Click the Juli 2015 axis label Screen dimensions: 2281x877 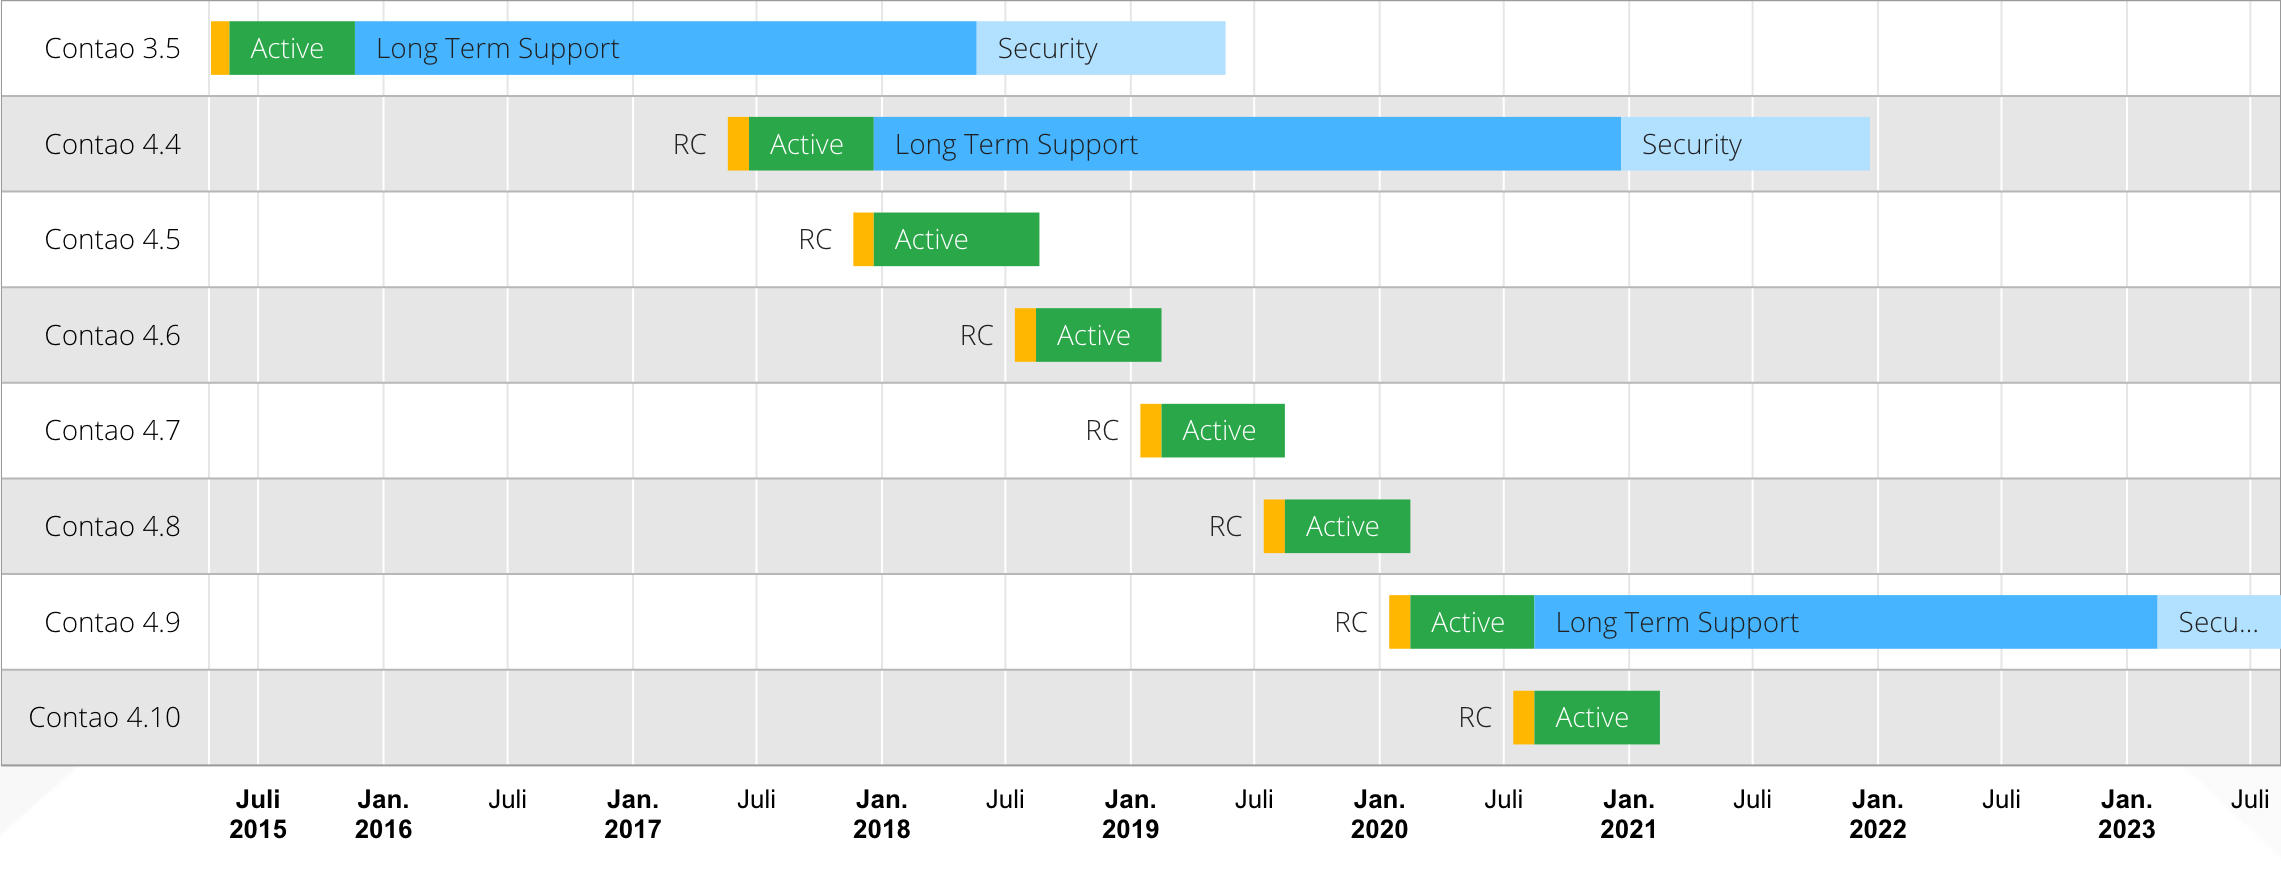pos(258,814)
